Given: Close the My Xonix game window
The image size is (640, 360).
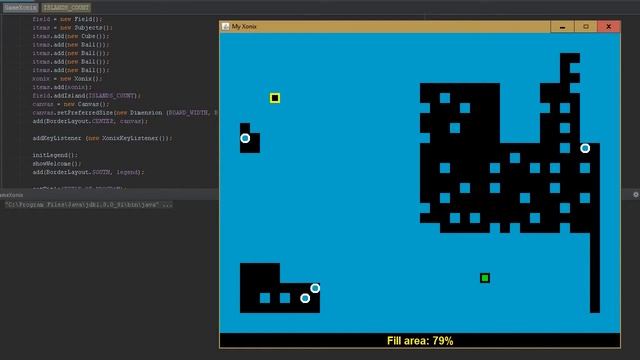Looking at the screenshot, I should [609, 27].
